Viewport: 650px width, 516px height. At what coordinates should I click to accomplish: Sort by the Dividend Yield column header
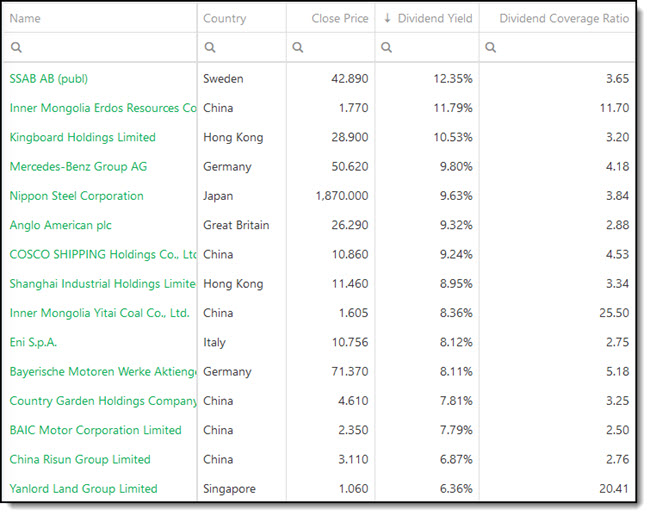(x=435, y=18)
